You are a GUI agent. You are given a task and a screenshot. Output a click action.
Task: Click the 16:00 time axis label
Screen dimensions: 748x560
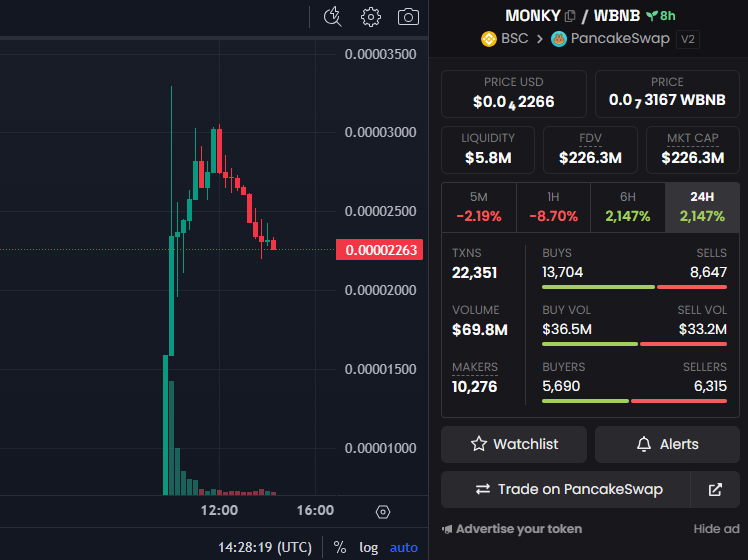pos(315,510)
